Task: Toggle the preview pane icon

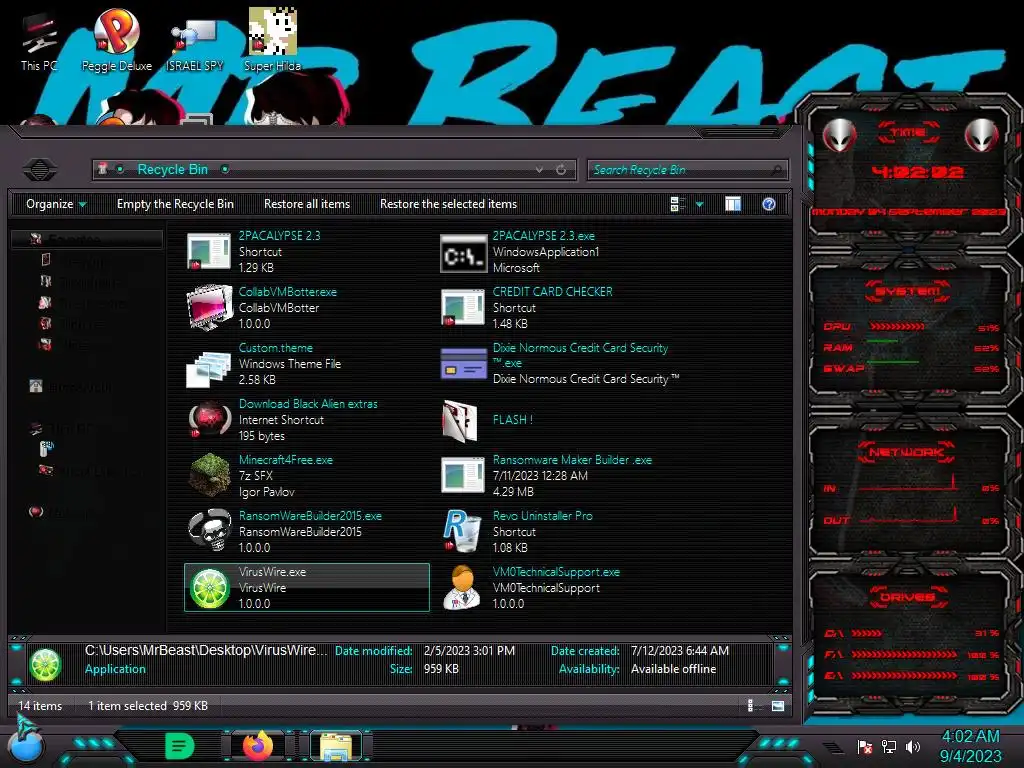Action: pos(733,204)
